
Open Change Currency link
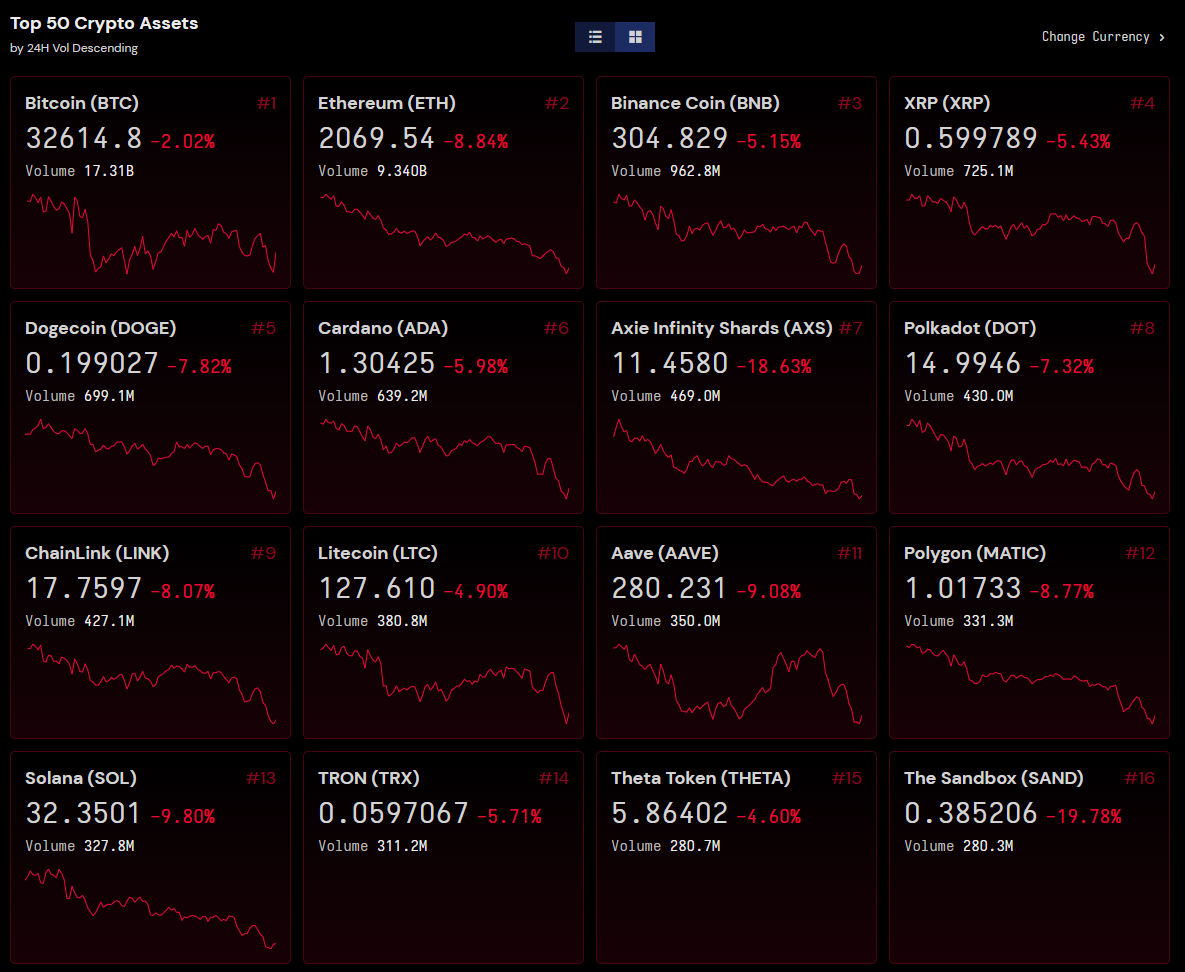[1103, 37]
